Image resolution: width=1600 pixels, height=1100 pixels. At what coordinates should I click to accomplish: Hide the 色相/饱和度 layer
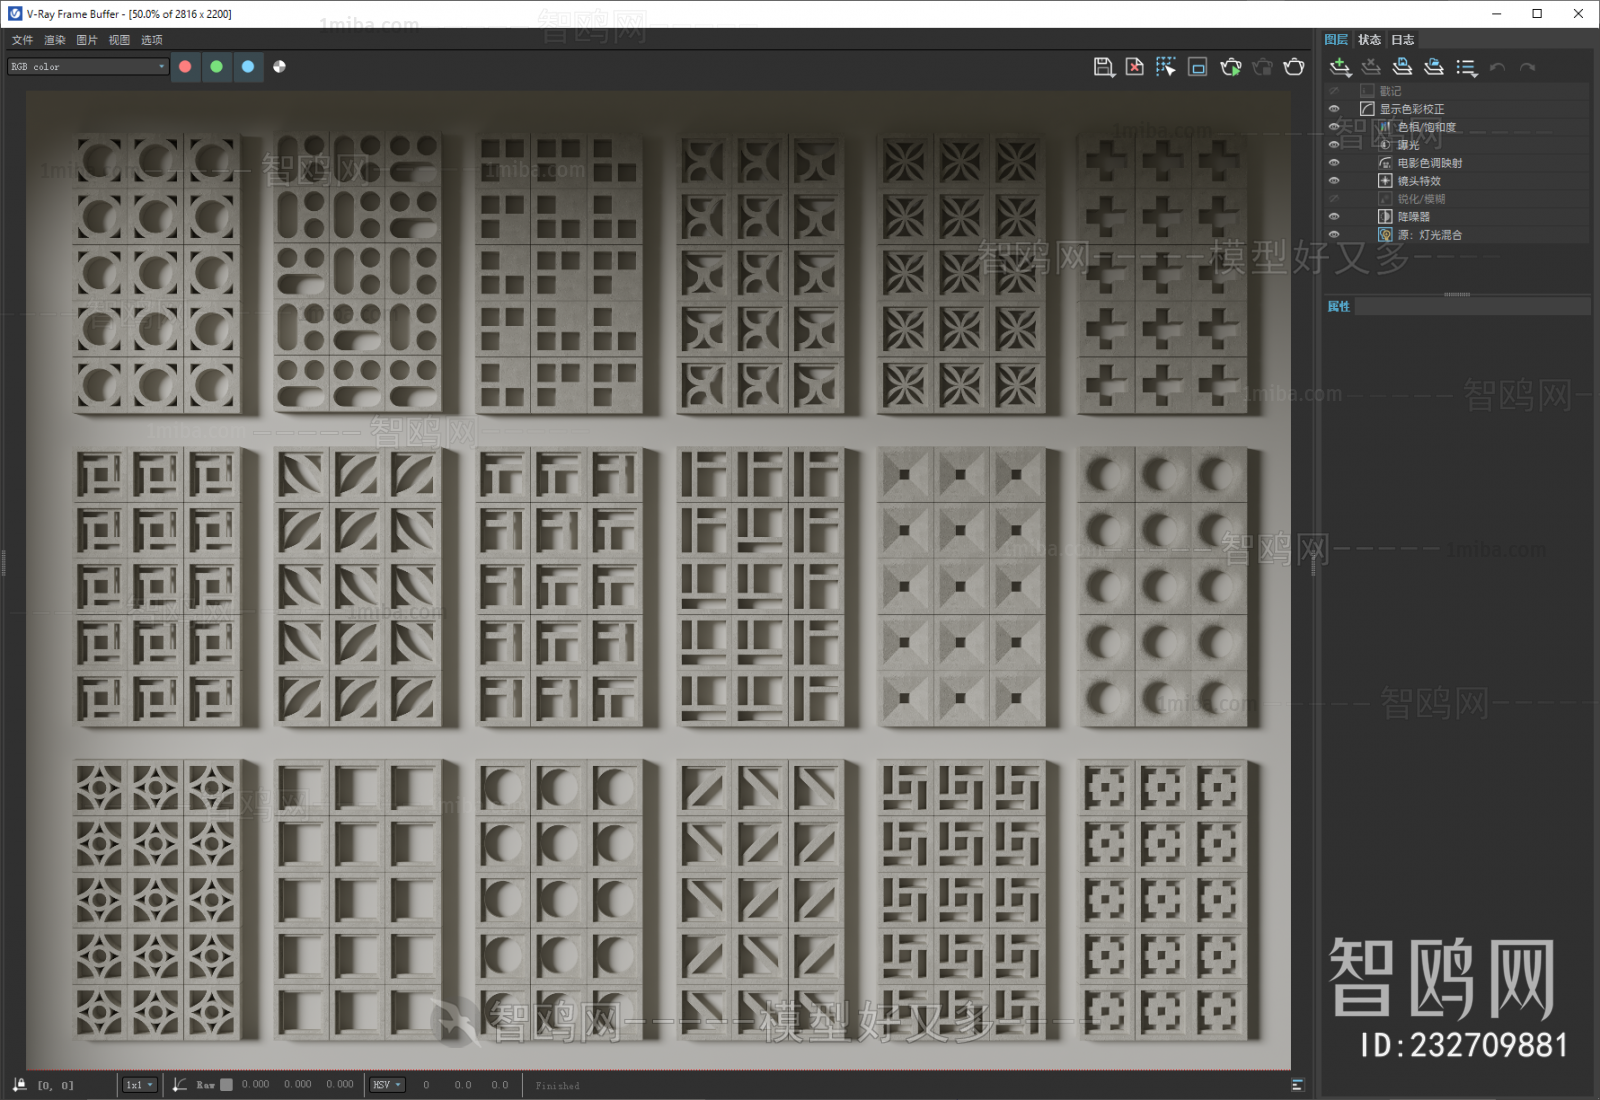coord(1333,127)
